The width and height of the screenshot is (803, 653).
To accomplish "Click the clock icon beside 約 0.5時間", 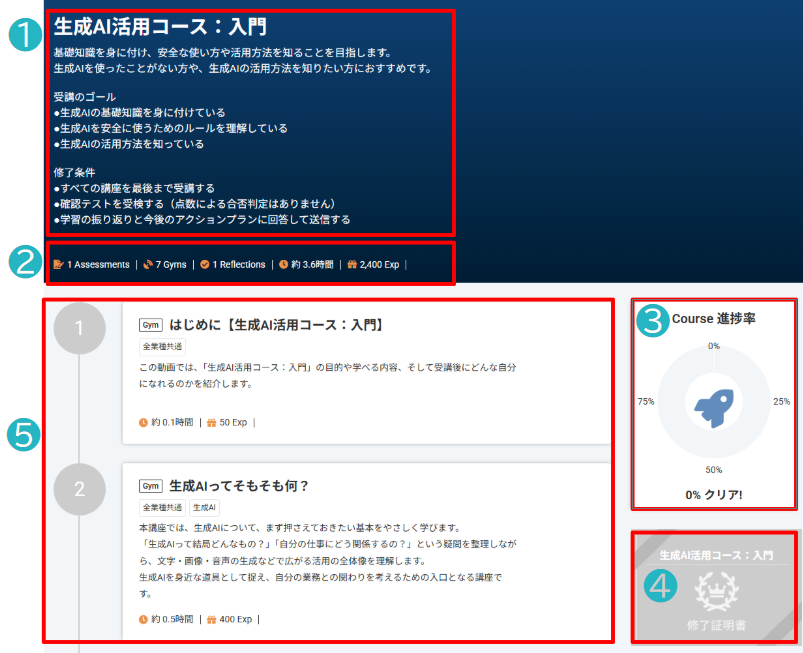I will pos(143,619).
